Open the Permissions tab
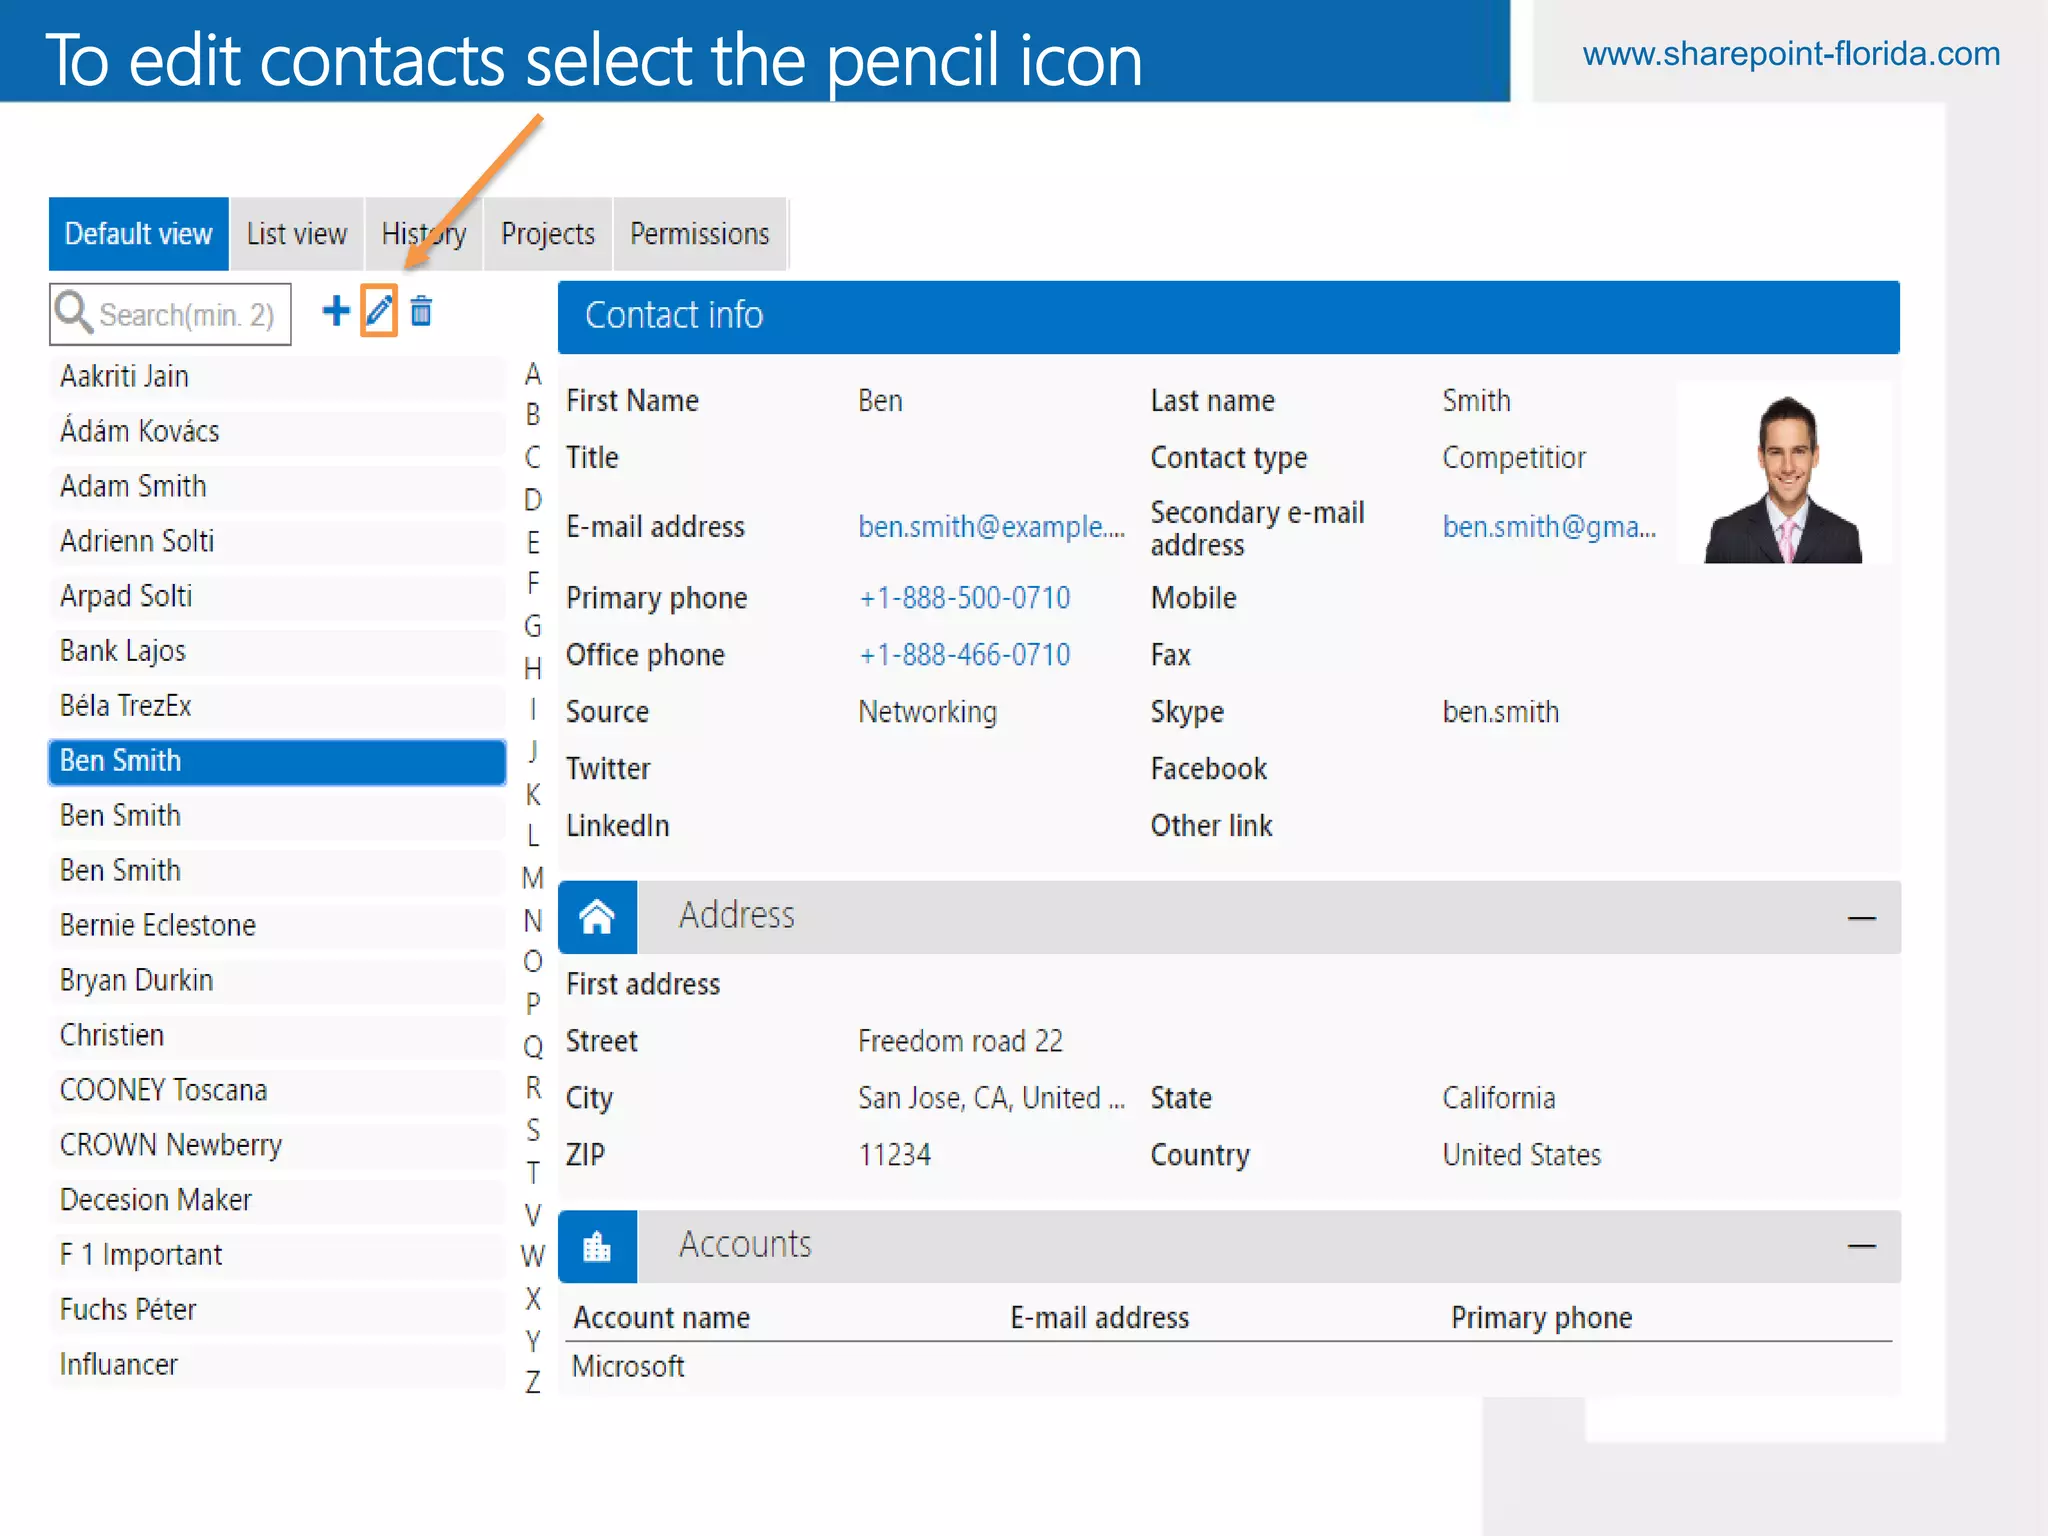 700,234
